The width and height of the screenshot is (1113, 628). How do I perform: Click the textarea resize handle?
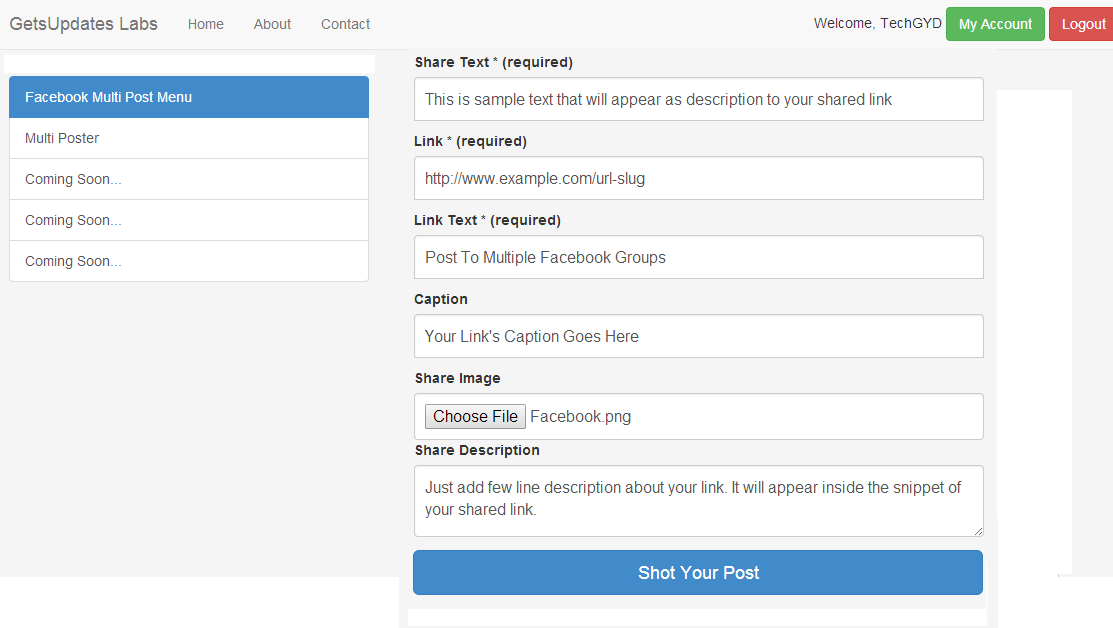point(977,532)
